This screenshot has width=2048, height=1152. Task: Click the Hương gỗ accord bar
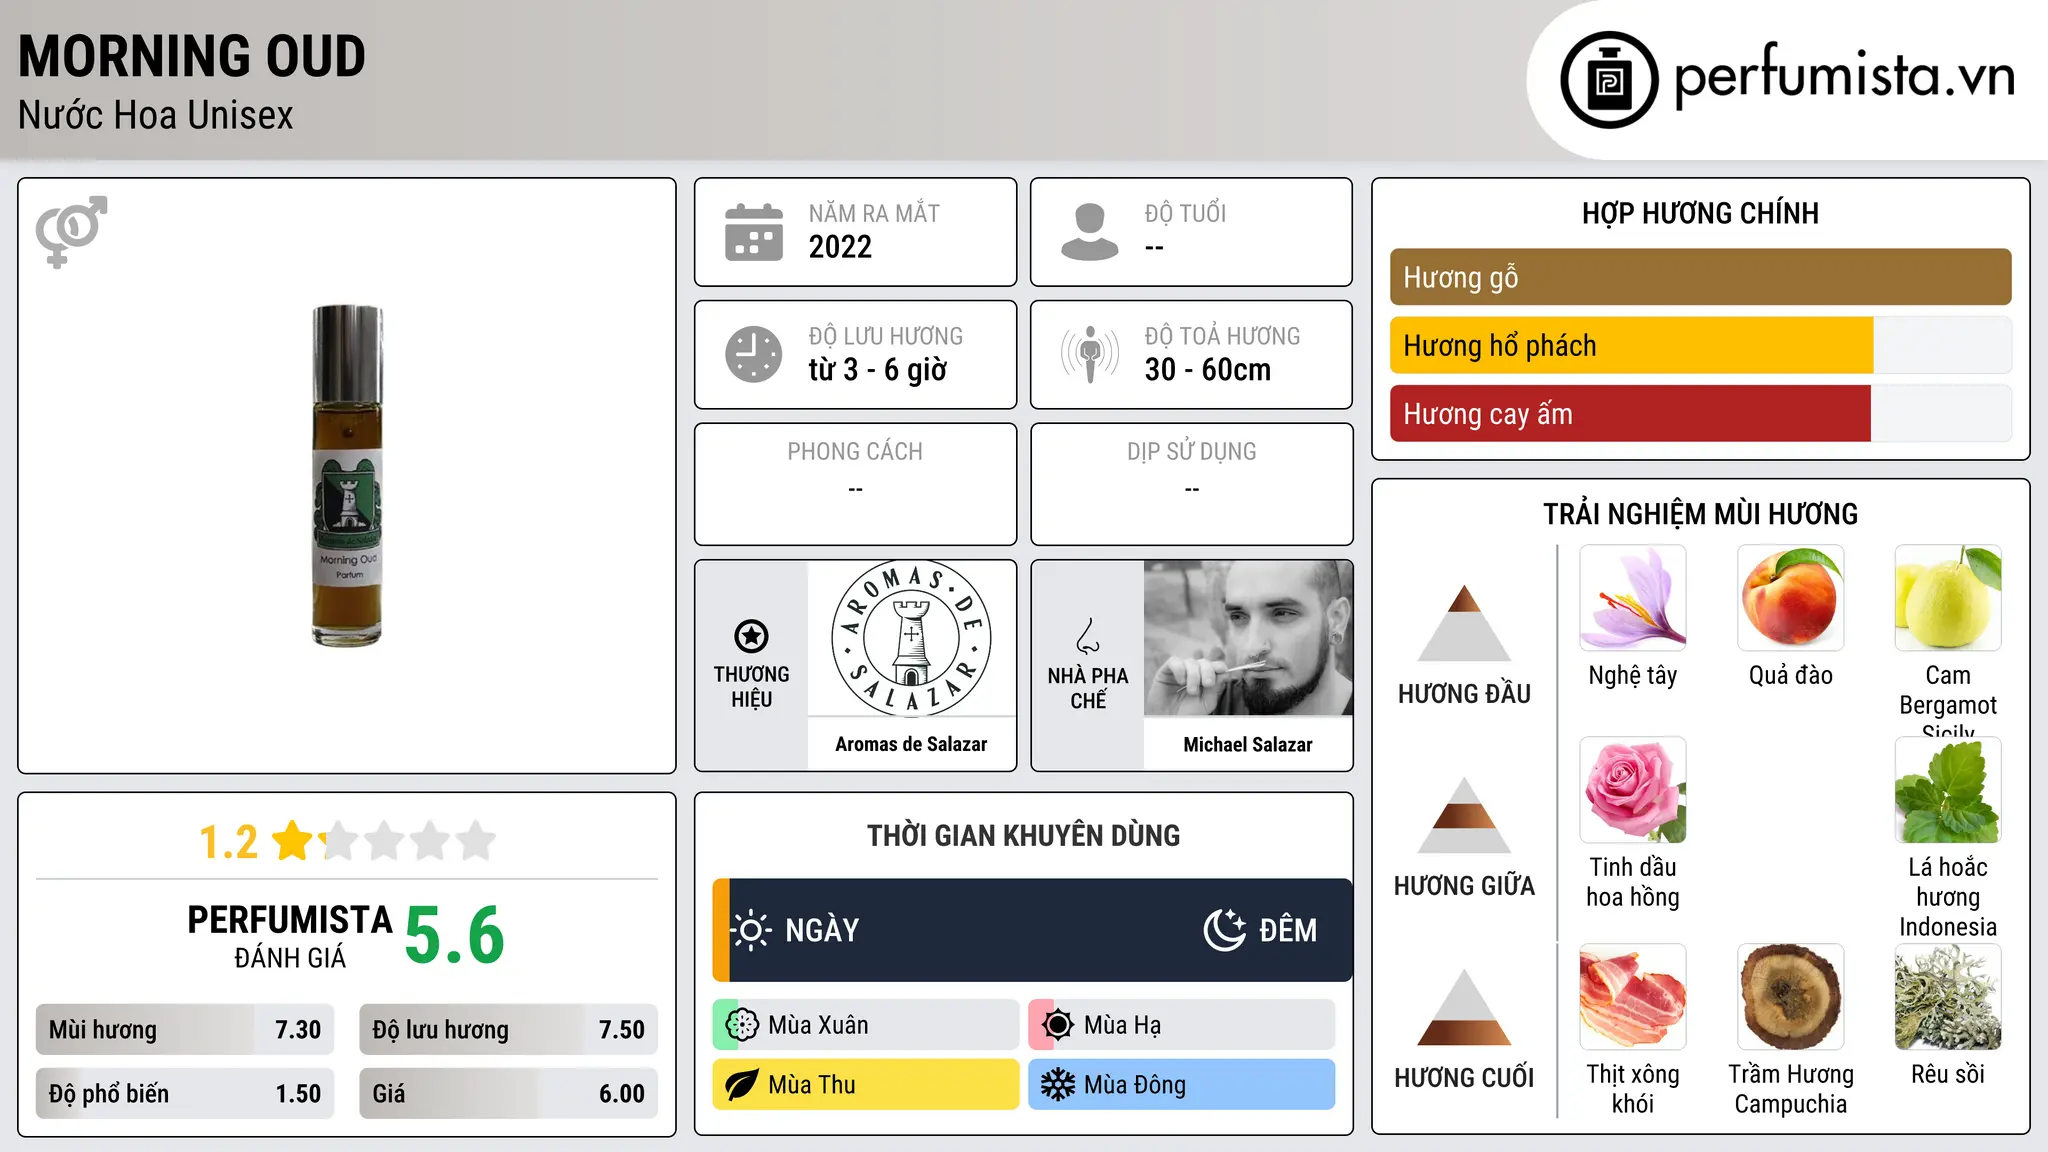pos(1700,277)
